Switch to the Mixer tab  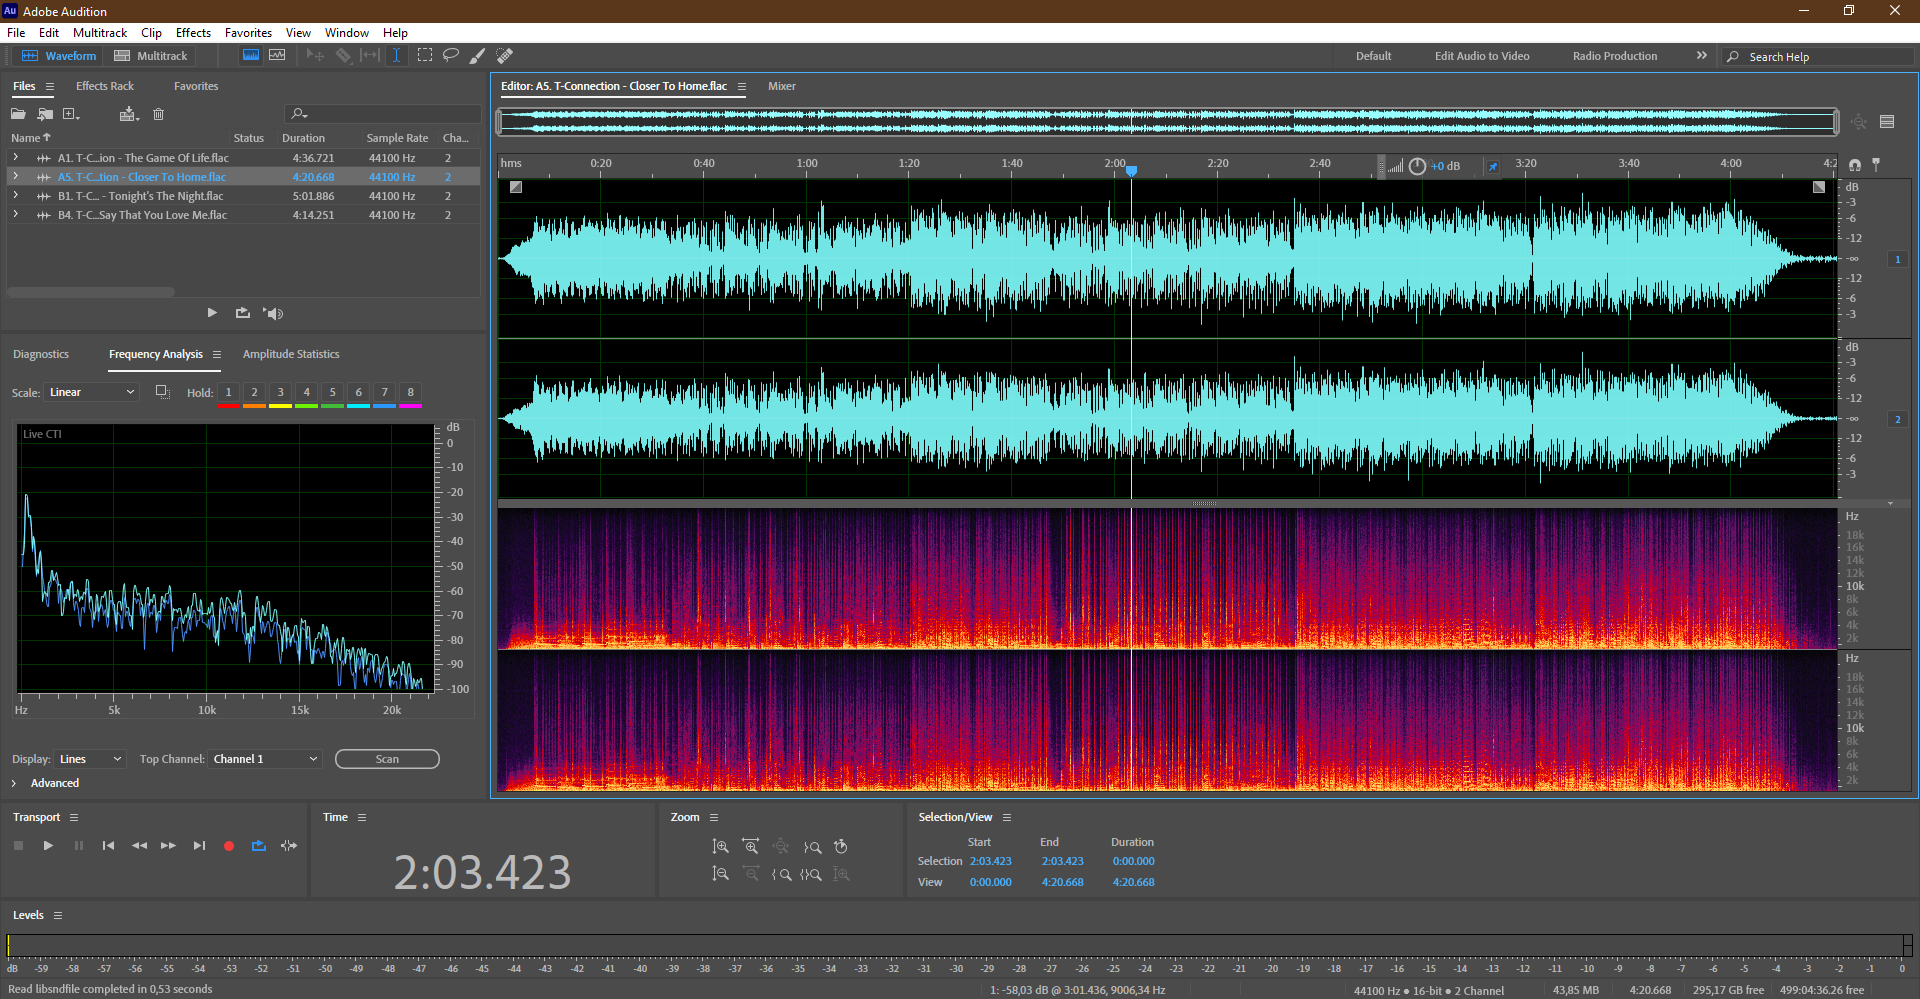tap(782, 86)
